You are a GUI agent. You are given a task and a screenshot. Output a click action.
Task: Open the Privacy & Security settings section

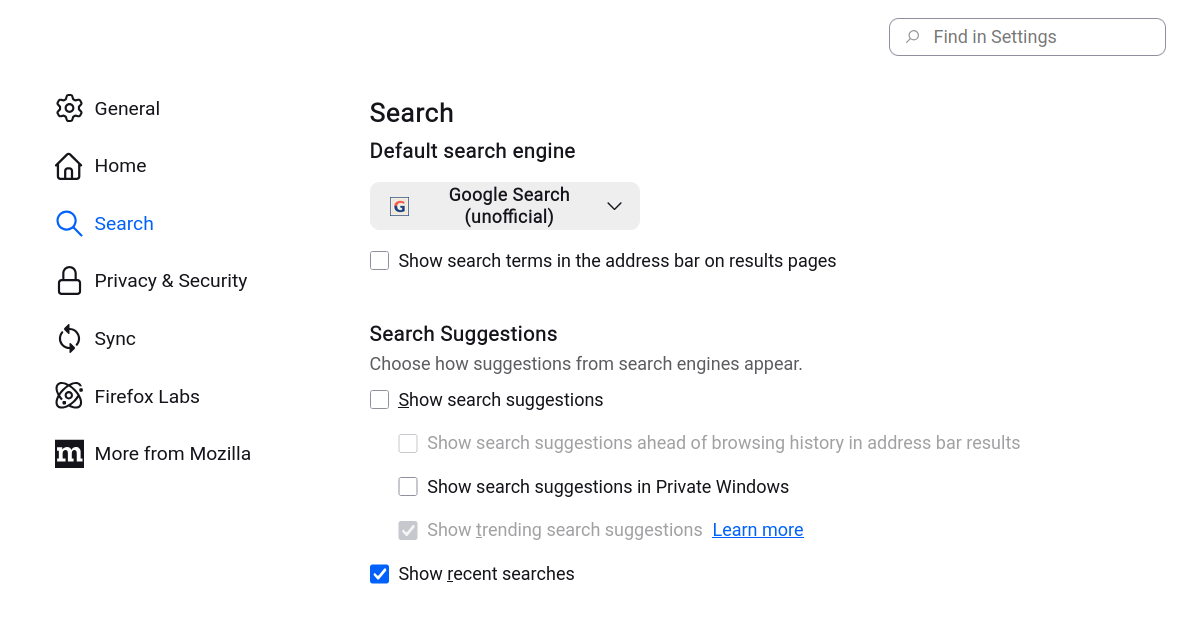point(170,281)
